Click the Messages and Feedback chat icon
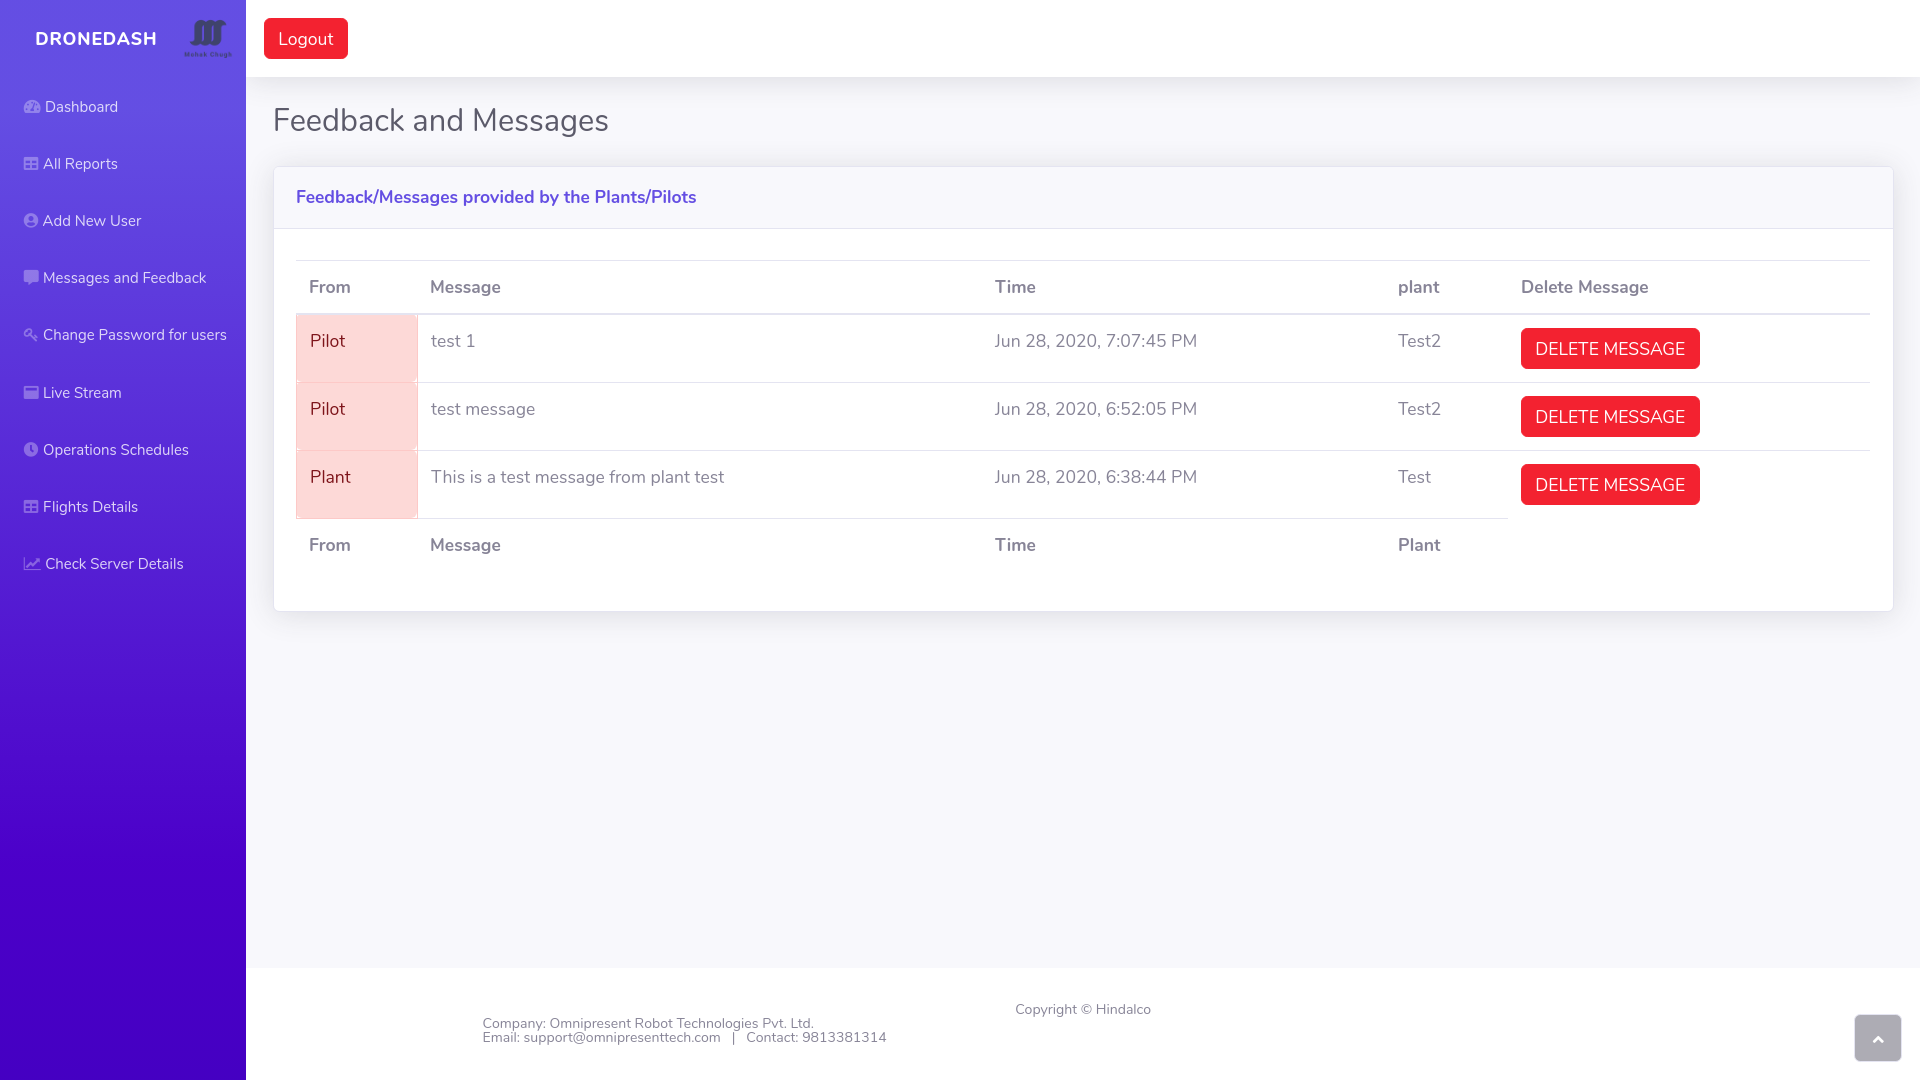 31,278
